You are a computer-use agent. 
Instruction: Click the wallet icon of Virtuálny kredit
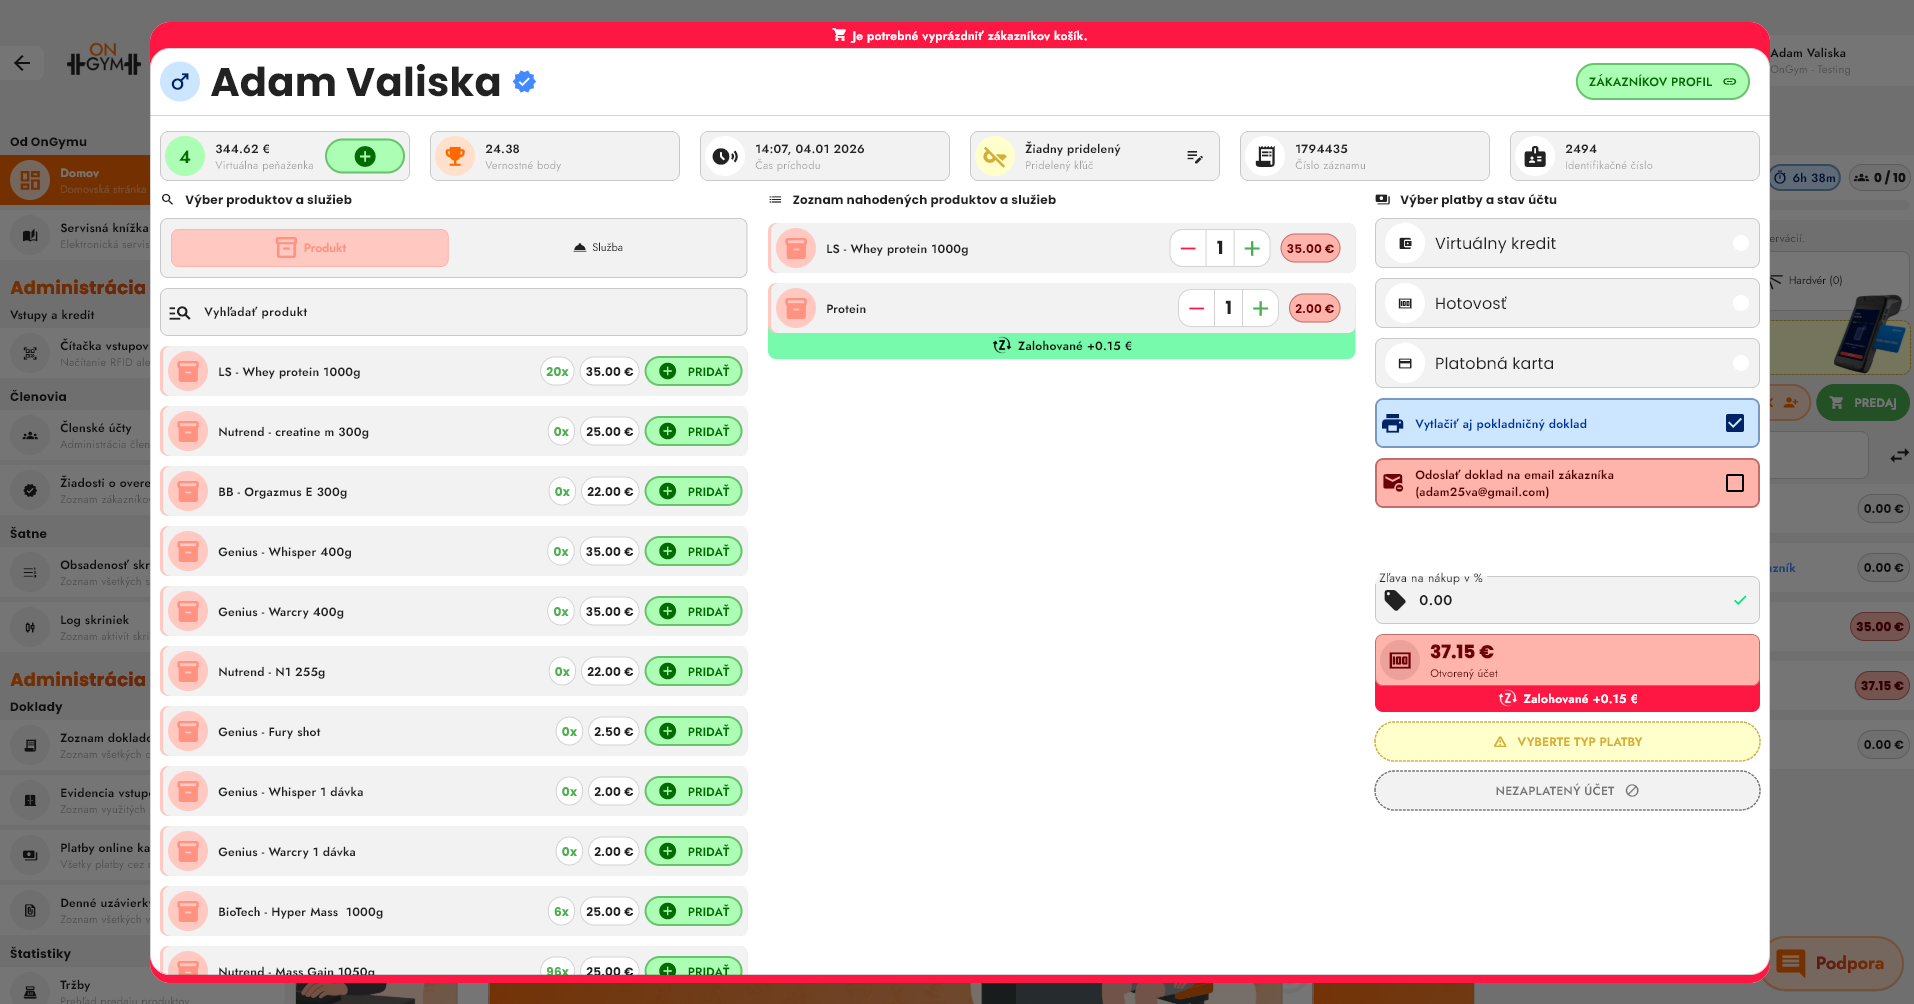click(1405, 243)
